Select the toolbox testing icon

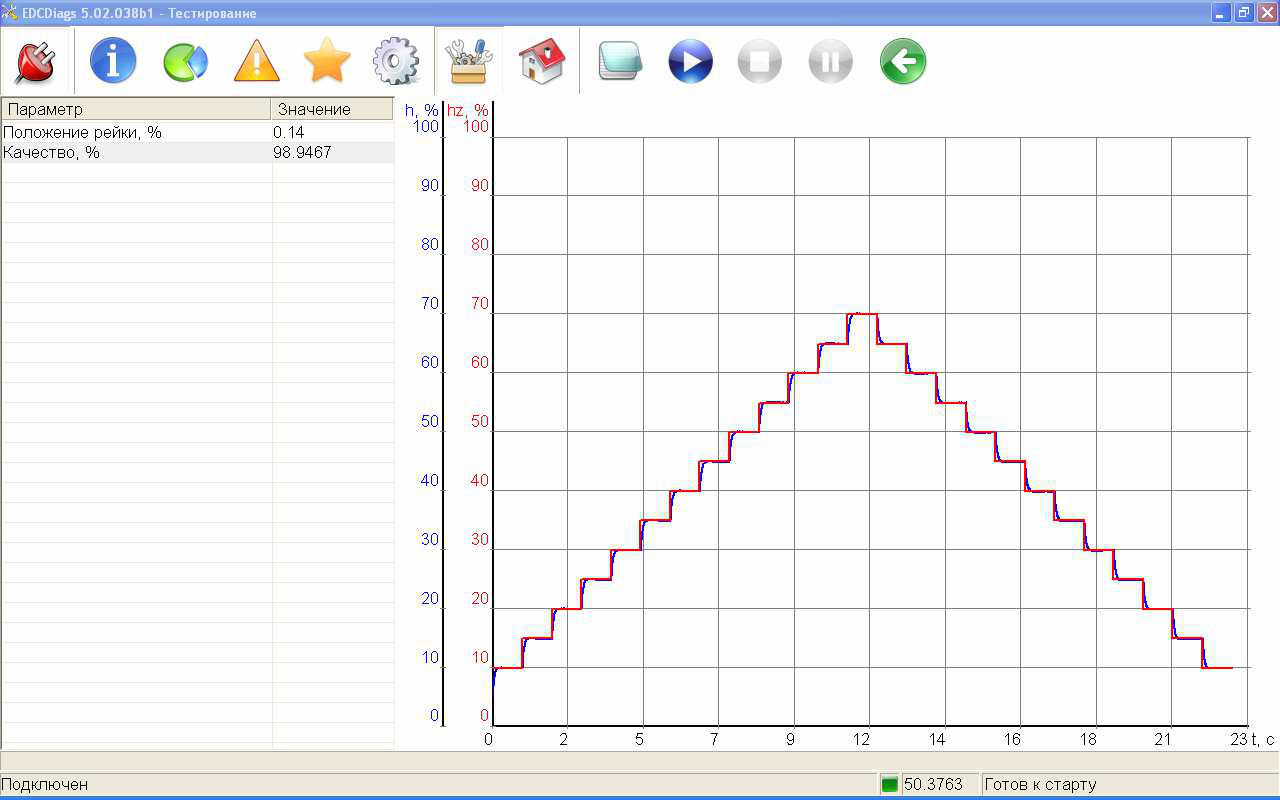tap(469, 62)
